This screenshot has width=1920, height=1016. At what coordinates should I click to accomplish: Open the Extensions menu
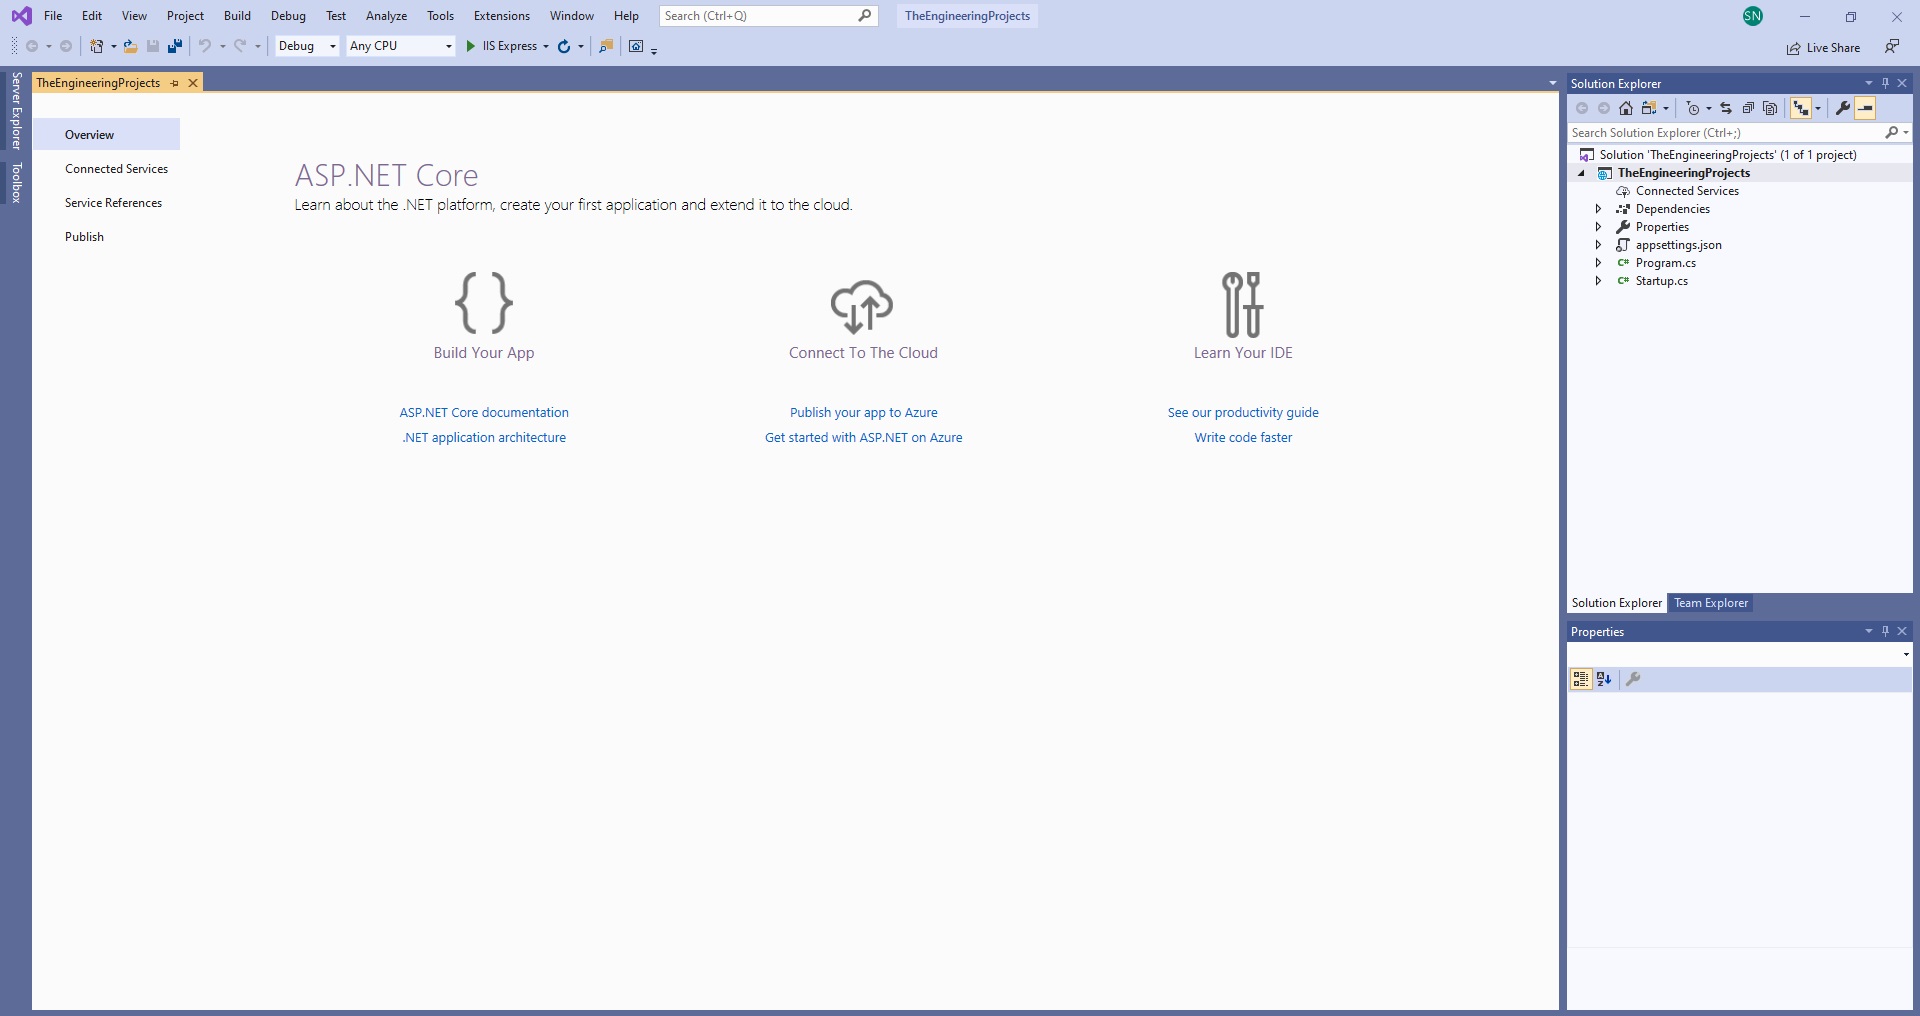(502, 16)
